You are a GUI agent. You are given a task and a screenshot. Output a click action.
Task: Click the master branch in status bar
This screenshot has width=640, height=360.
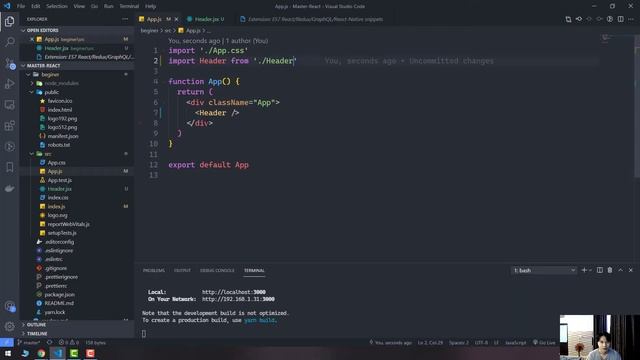29,342
